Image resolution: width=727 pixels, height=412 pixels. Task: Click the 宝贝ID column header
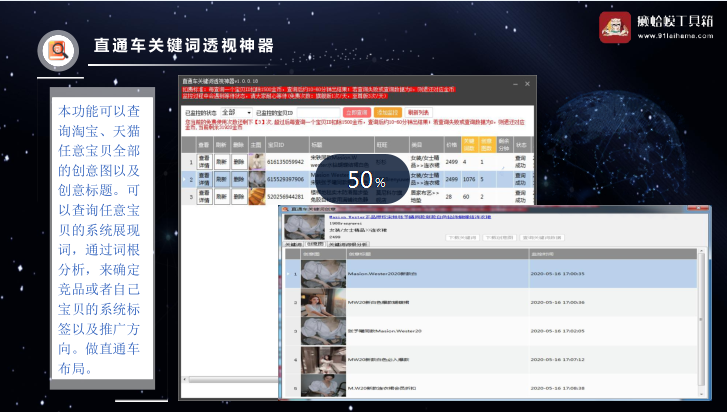click(287, 145)
